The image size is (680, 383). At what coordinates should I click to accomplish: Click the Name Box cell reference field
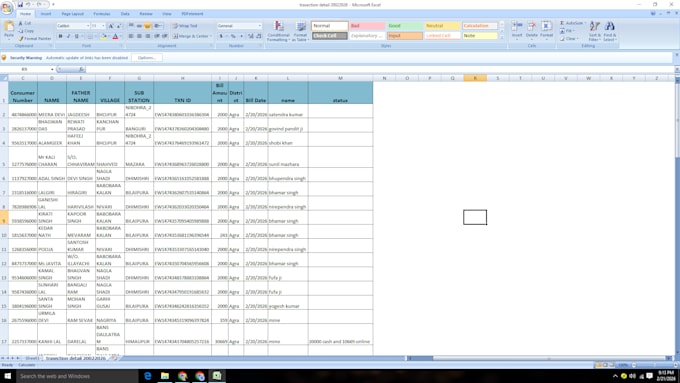[28, 69]
